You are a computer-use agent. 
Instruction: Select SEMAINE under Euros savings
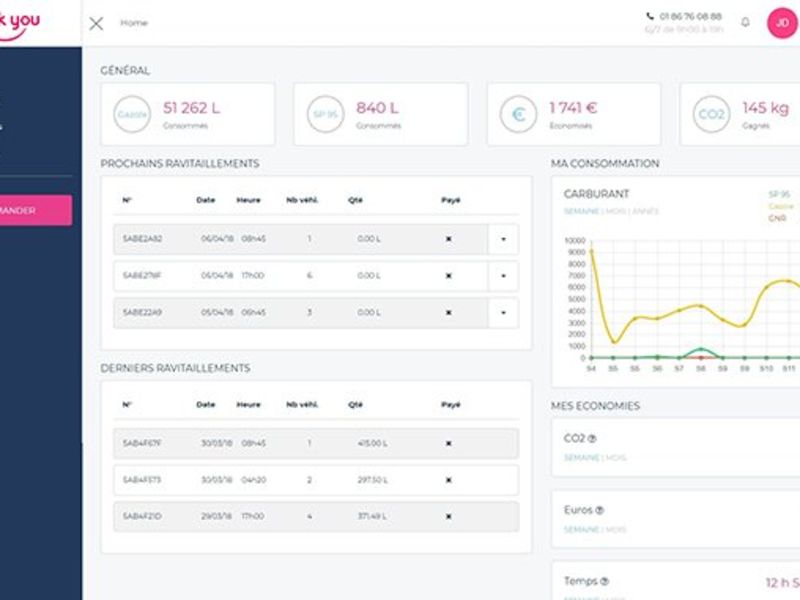click(x=581, y=530)
